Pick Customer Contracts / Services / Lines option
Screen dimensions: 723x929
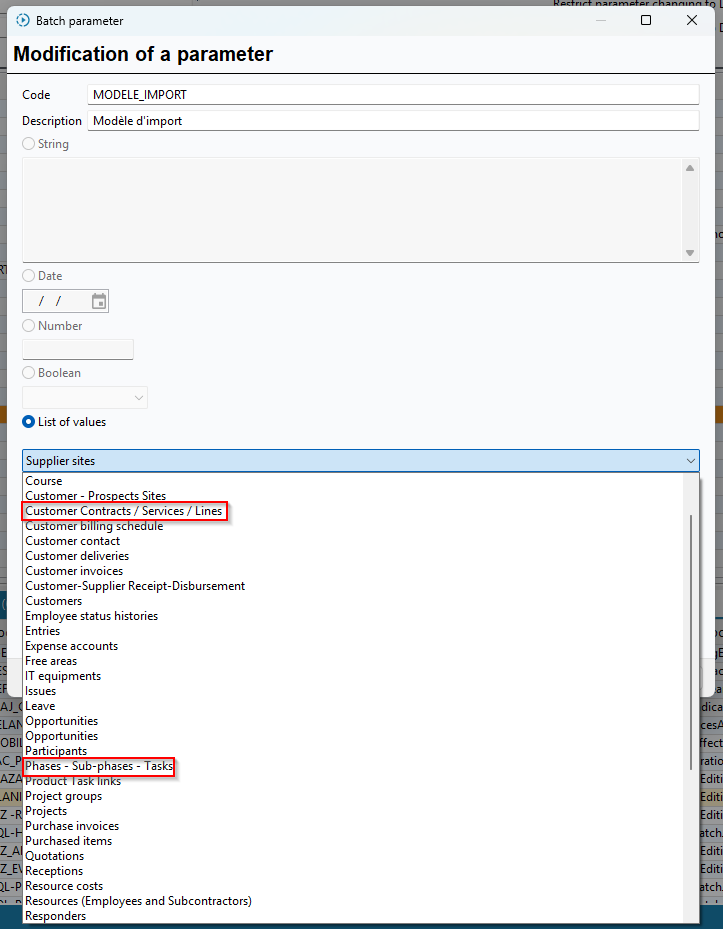[x=123, y=511]
